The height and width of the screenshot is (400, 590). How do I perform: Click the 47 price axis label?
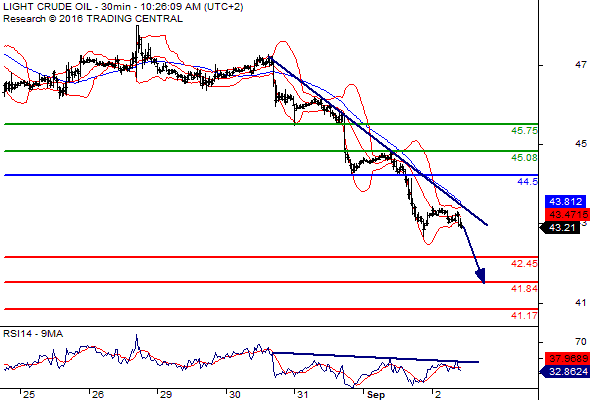pos(581,65)
